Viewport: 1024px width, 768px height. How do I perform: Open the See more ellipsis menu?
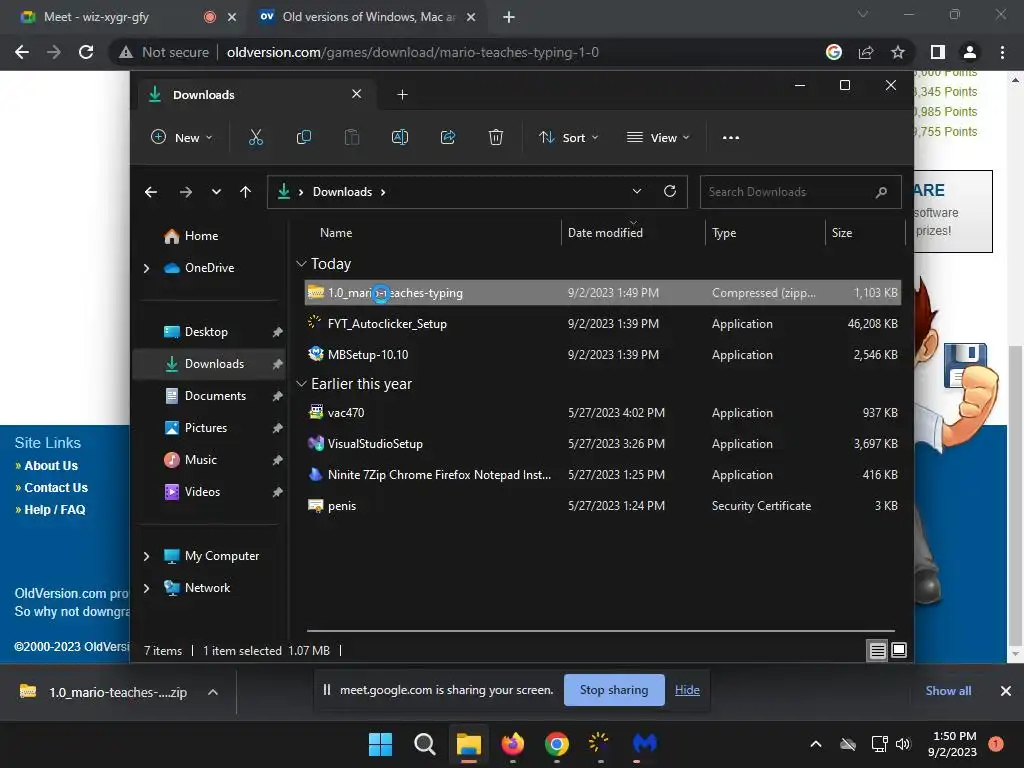pos(731,138)
